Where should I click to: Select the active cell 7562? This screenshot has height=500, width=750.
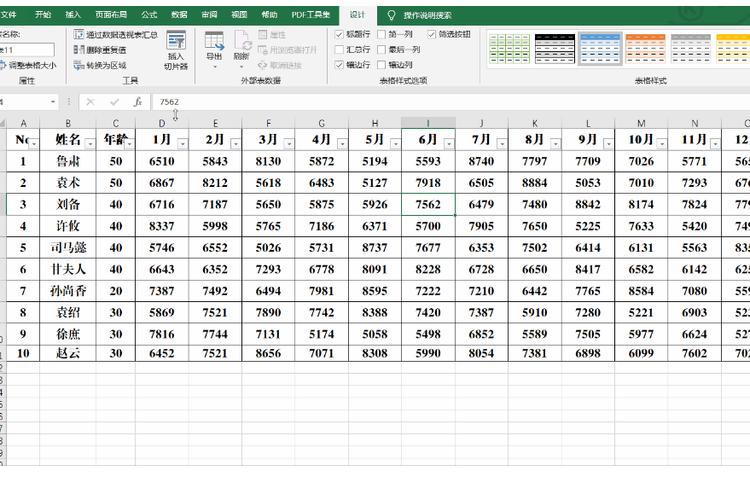tap(428, 204)
